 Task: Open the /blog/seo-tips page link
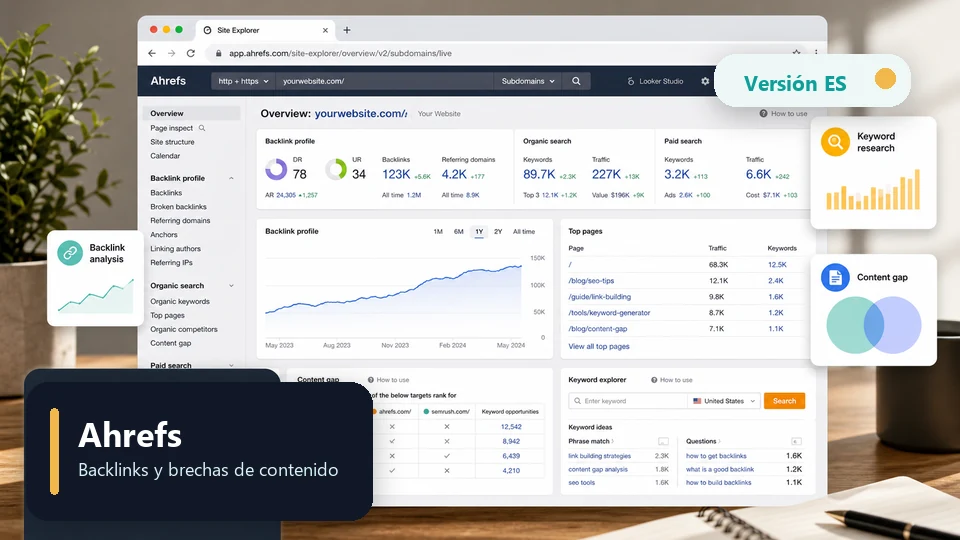[591, 281]
